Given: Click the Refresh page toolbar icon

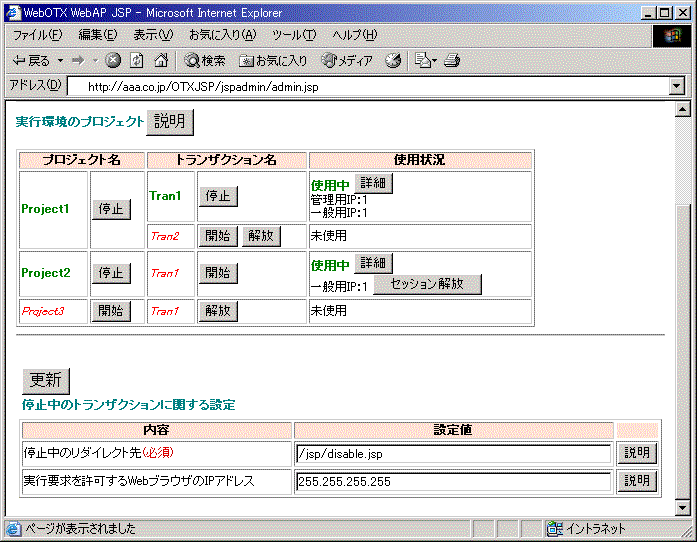Looking at the screenshot, I should pos(136,61).
